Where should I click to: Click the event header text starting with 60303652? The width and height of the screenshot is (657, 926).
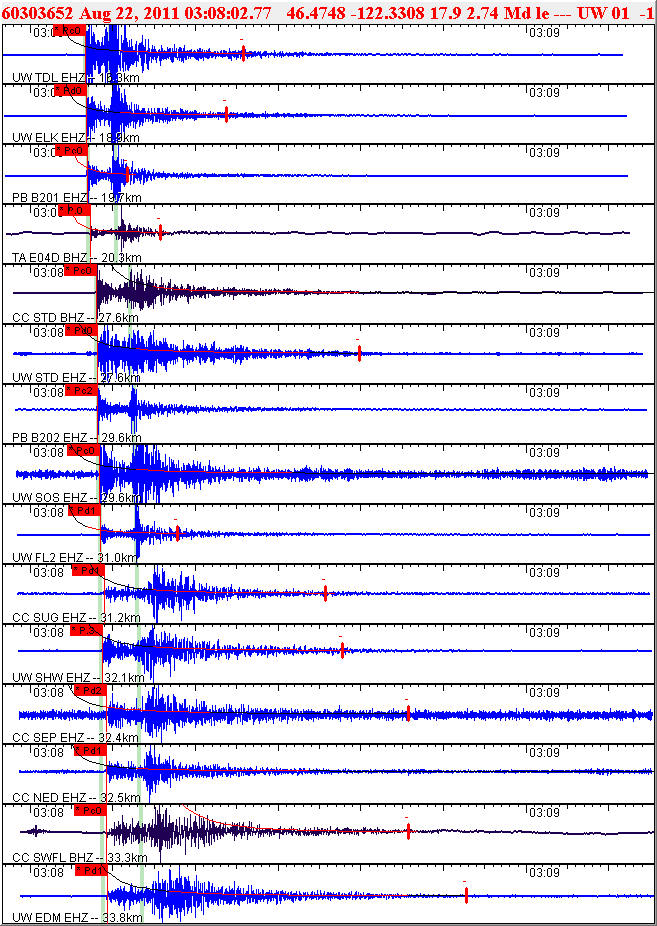(327, 14)
